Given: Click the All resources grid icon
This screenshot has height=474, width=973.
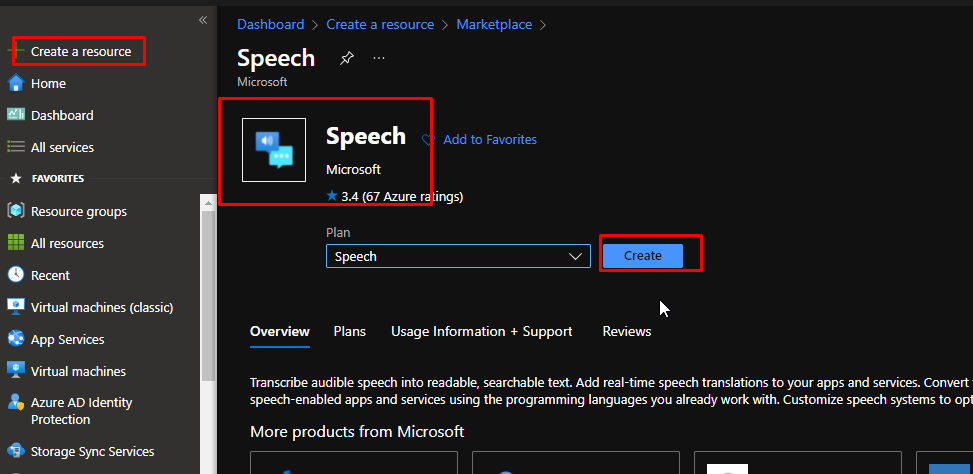Looking at the screenshot, I should 15,243.
